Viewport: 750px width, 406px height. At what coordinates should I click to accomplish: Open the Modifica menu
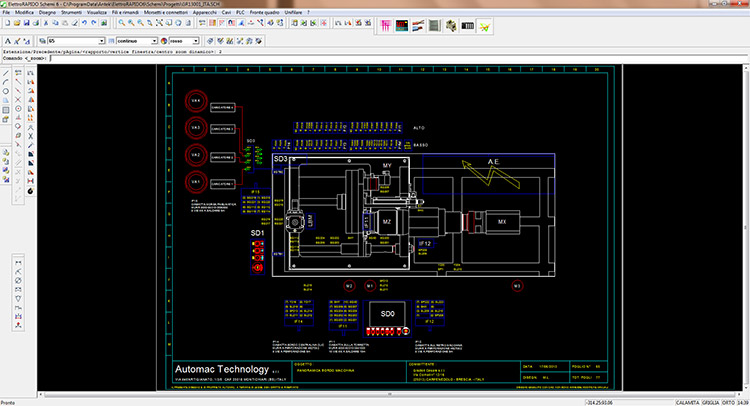pos(24,12)
